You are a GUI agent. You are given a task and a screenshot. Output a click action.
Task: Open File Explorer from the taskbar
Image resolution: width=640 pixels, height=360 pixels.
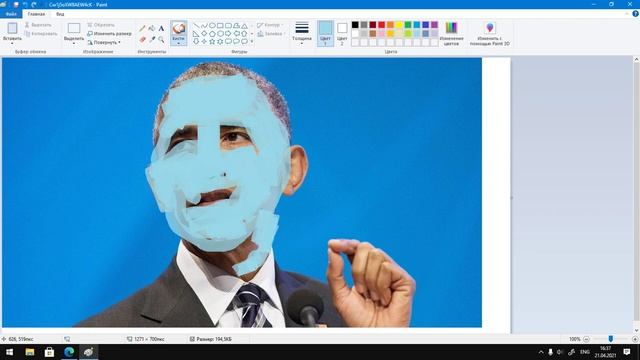(29, 352)
